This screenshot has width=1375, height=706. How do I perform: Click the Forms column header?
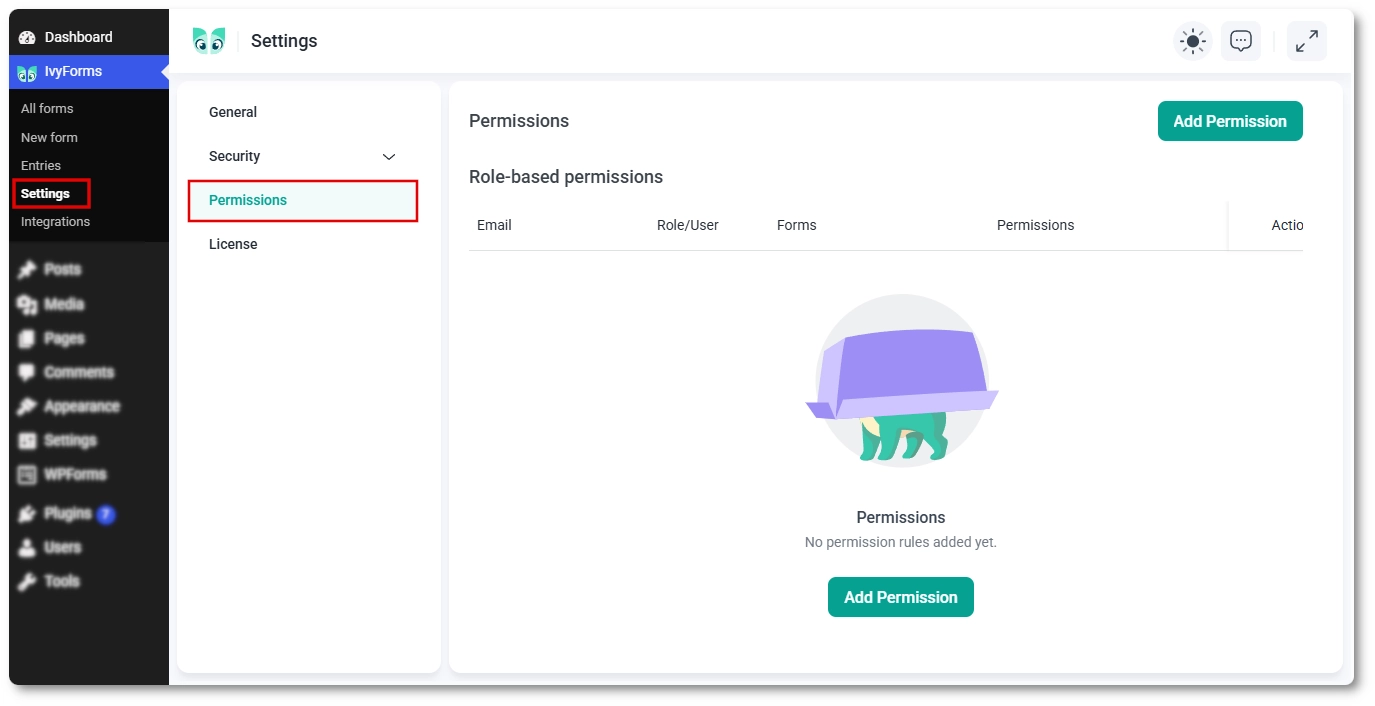tap(797, 225)
